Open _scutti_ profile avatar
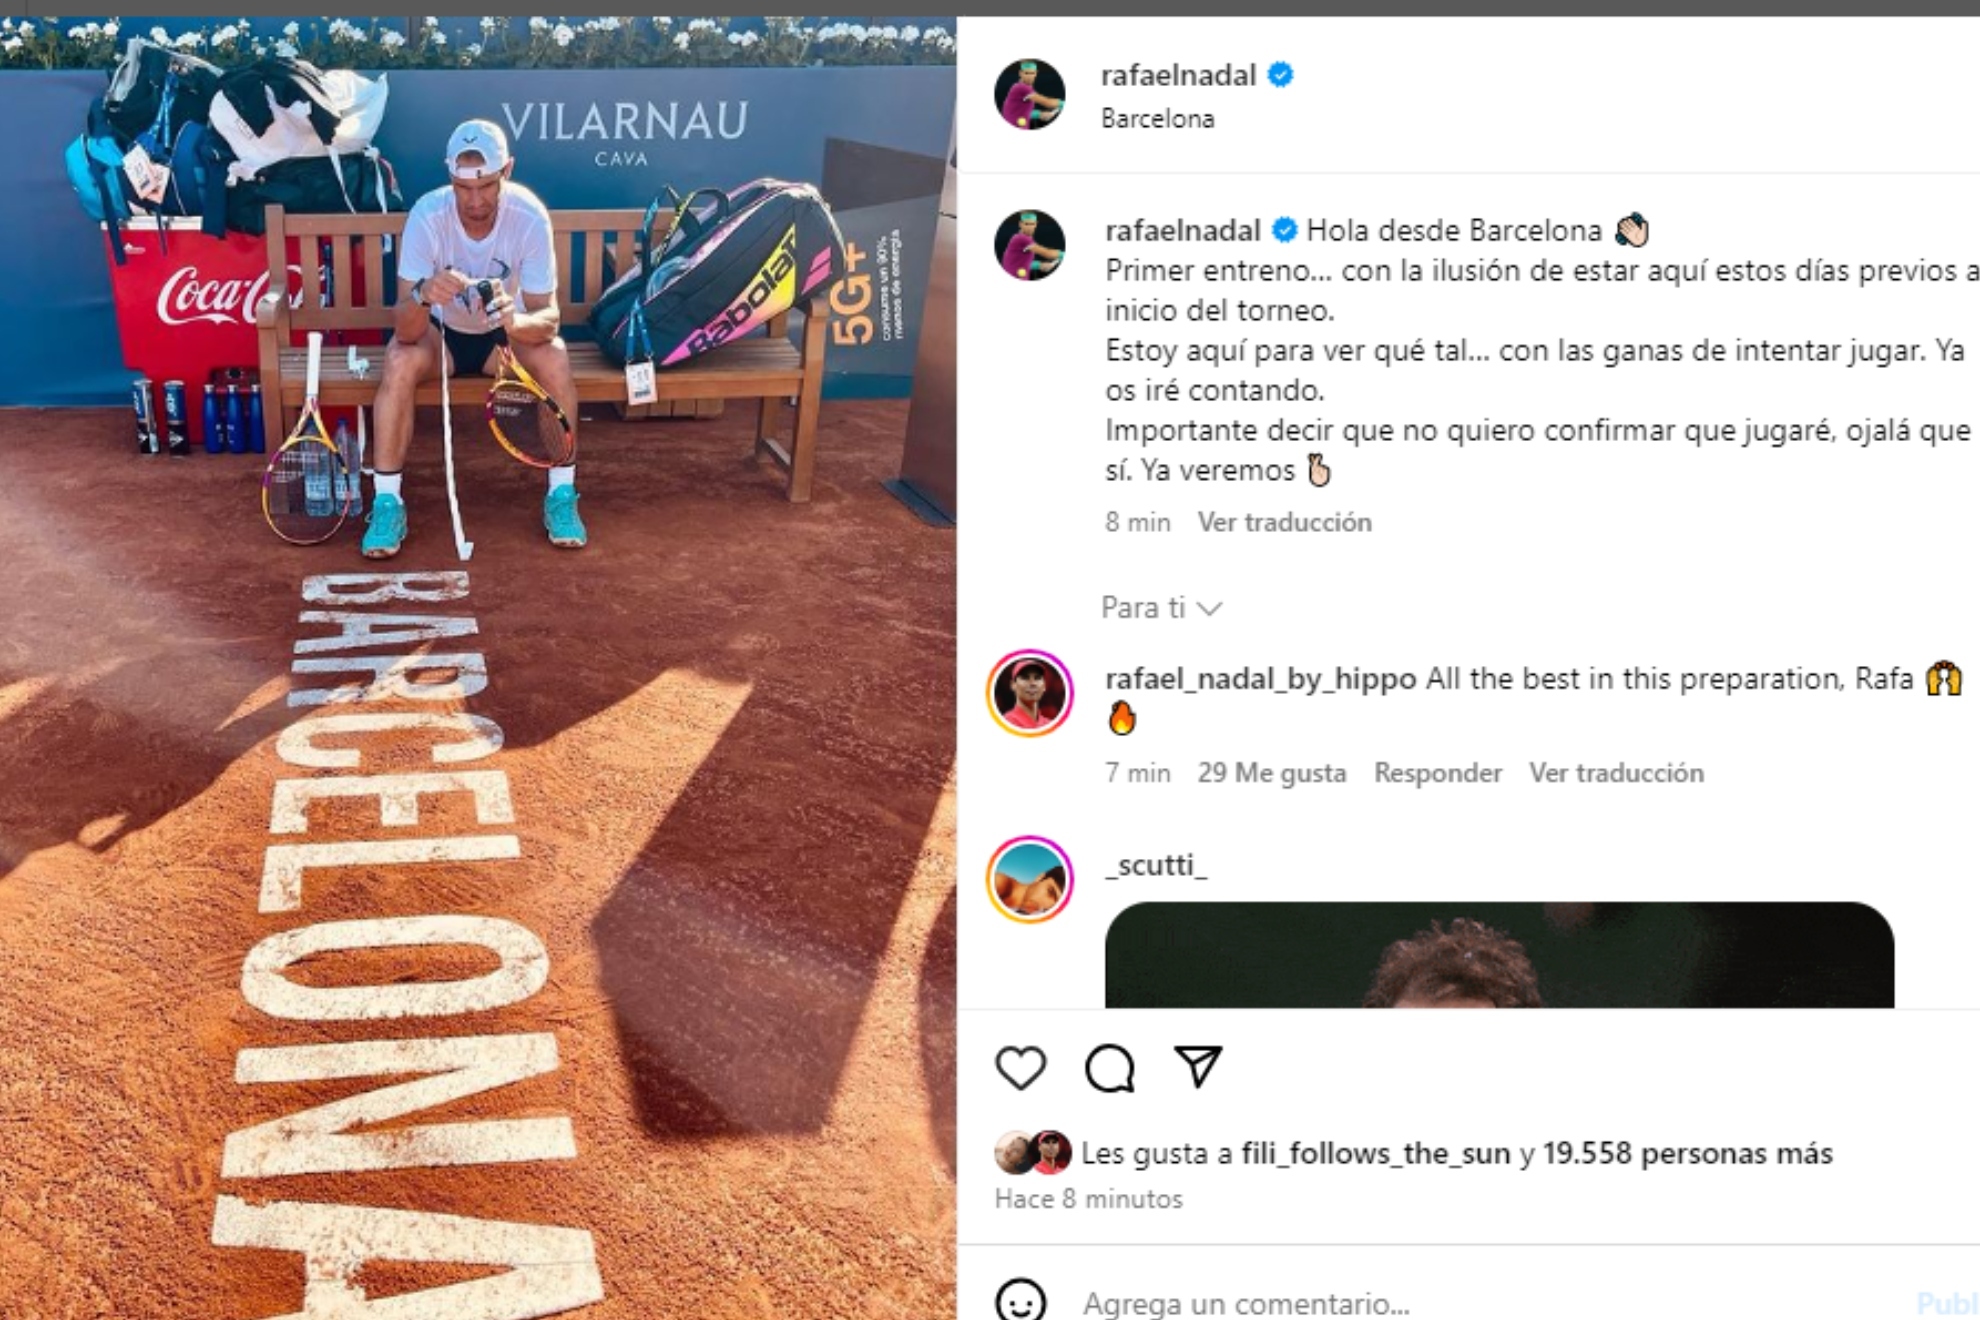Screen dimensions: 1980x1320 1029,879
